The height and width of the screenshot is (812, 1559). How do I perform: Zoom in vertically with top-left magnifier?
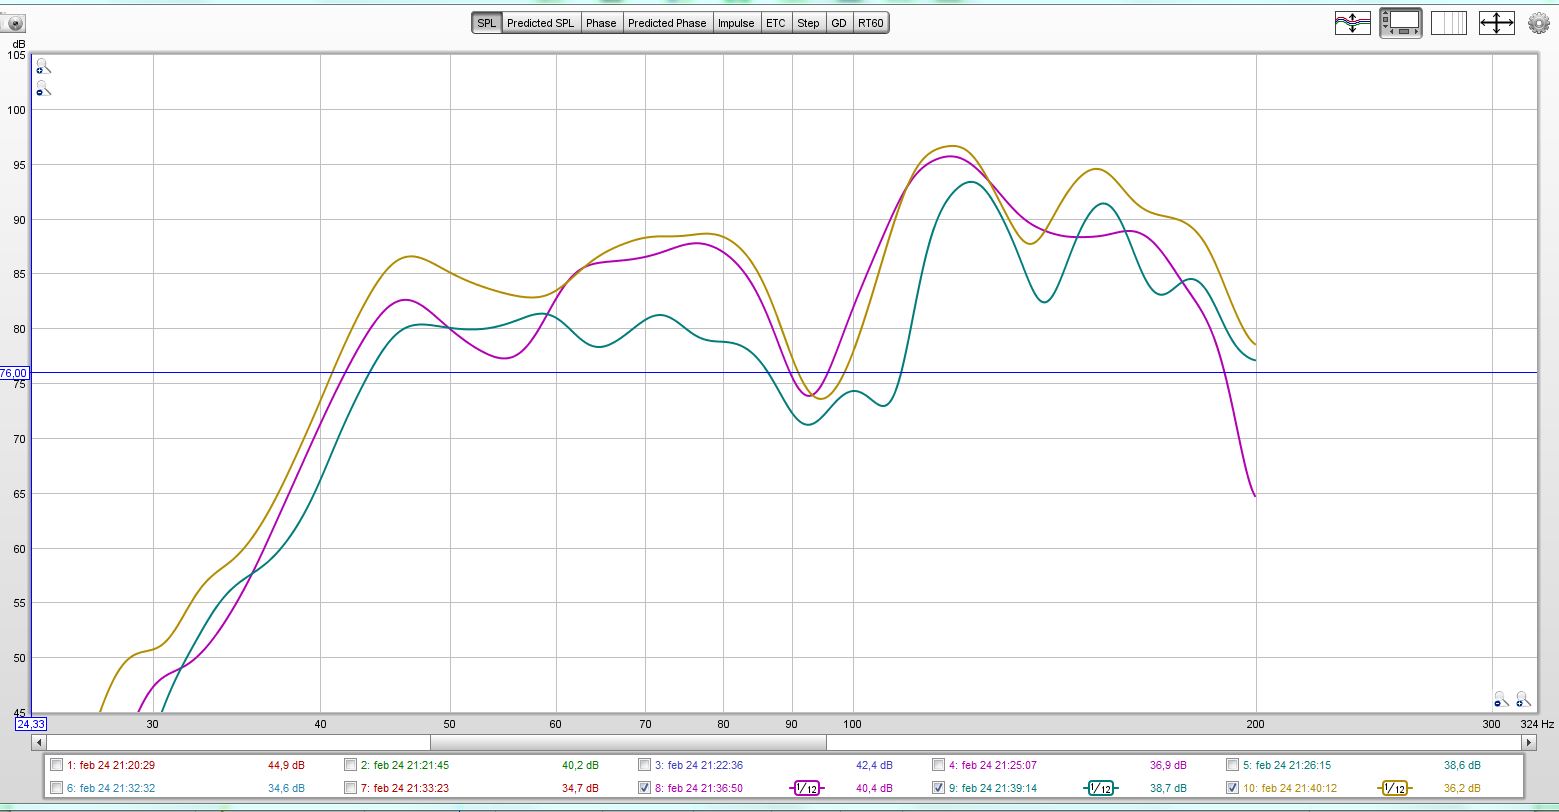pyautogui.click(x=42, y=67)
